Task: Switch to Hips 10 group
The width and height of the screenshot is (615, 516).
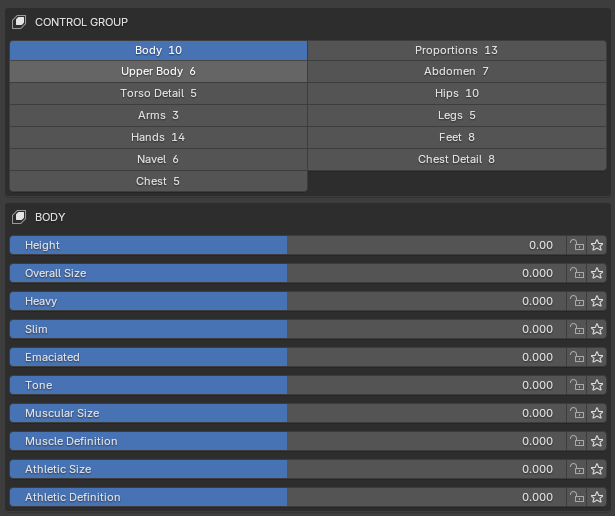Action: click(x=457, y=93)
